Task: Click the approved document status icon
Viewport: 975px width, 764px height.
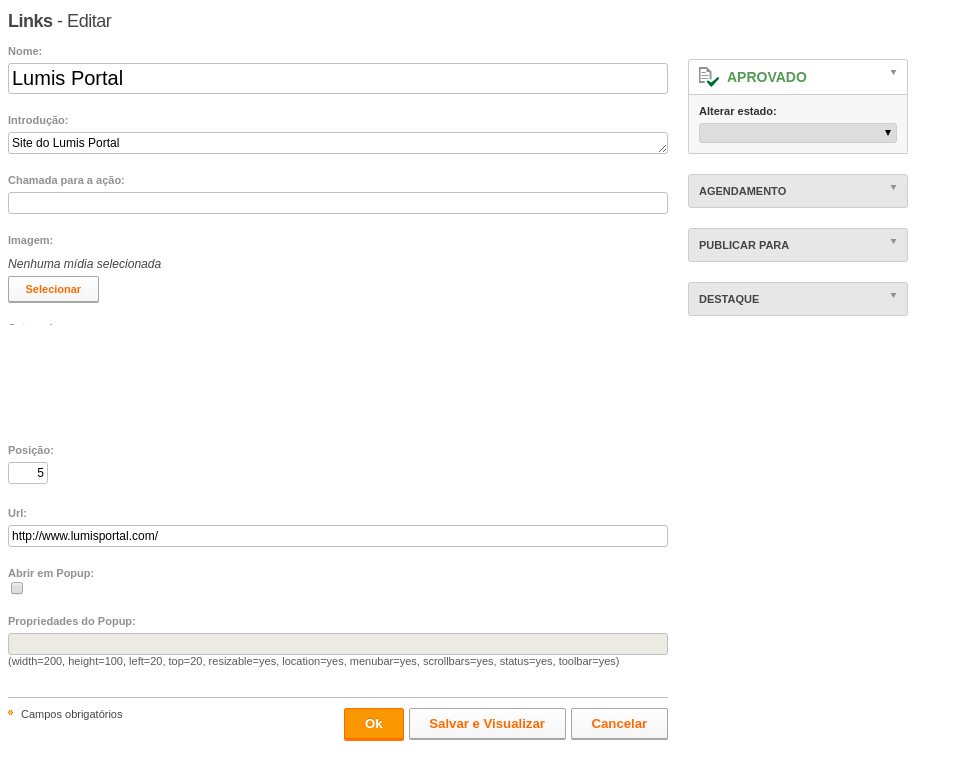Action: (x=708, y=77)
